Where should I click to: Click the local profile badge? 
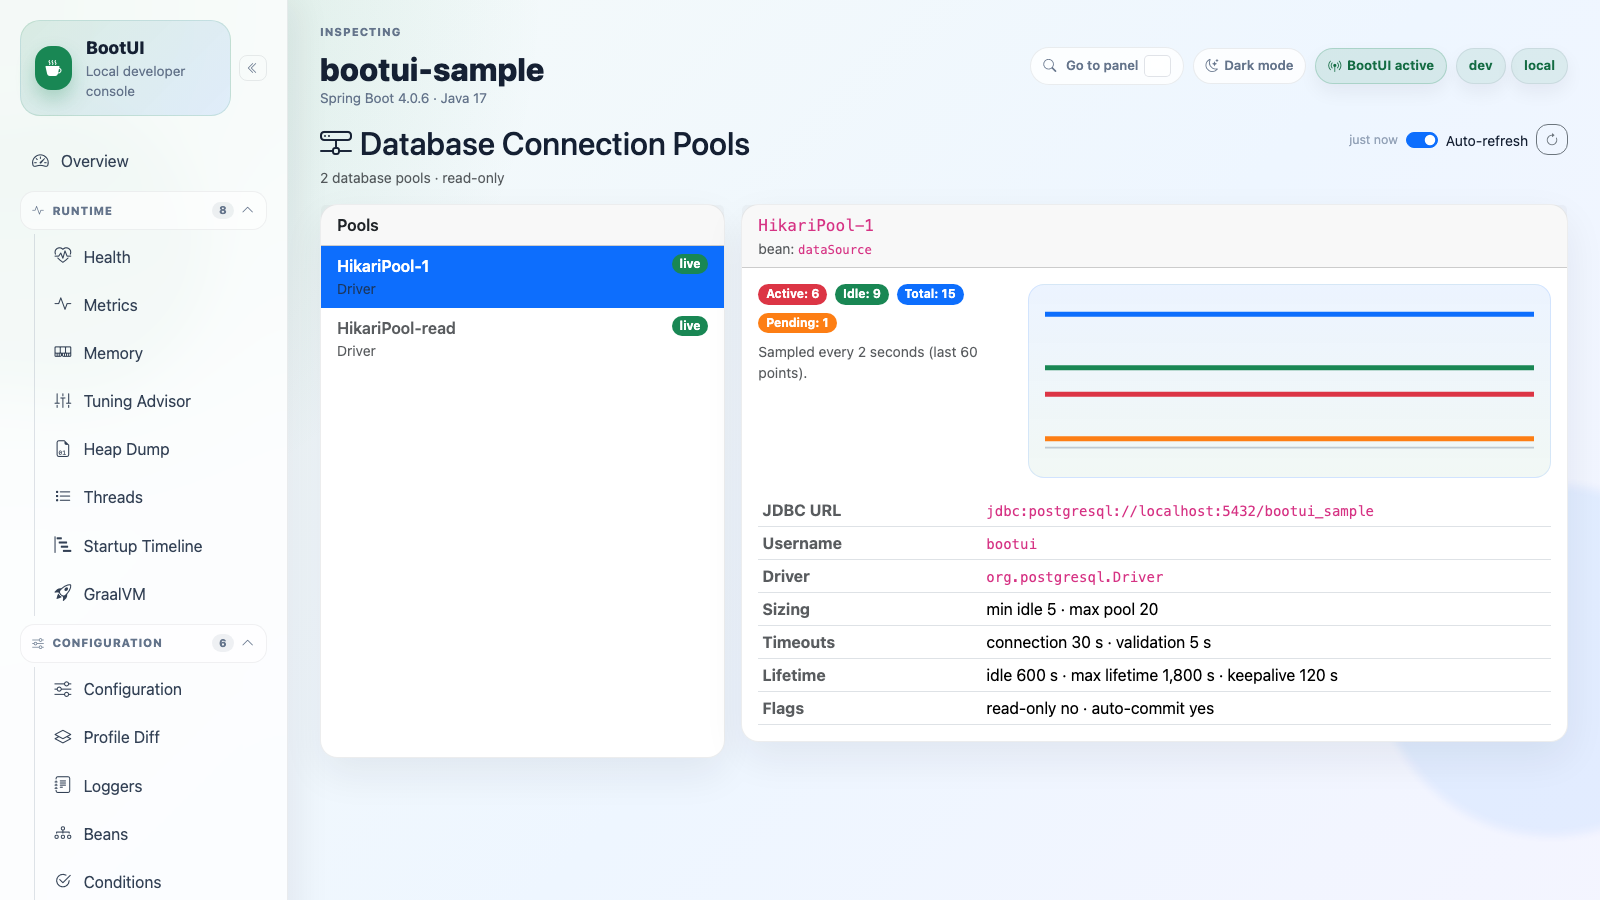[1539, 66]
